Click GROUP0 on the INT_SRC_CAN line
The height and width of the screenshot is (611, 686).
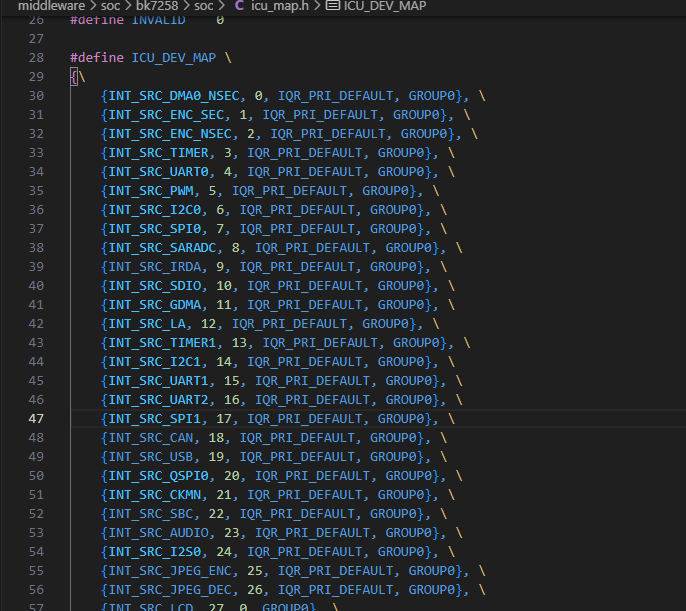click(x=396, y=437)
